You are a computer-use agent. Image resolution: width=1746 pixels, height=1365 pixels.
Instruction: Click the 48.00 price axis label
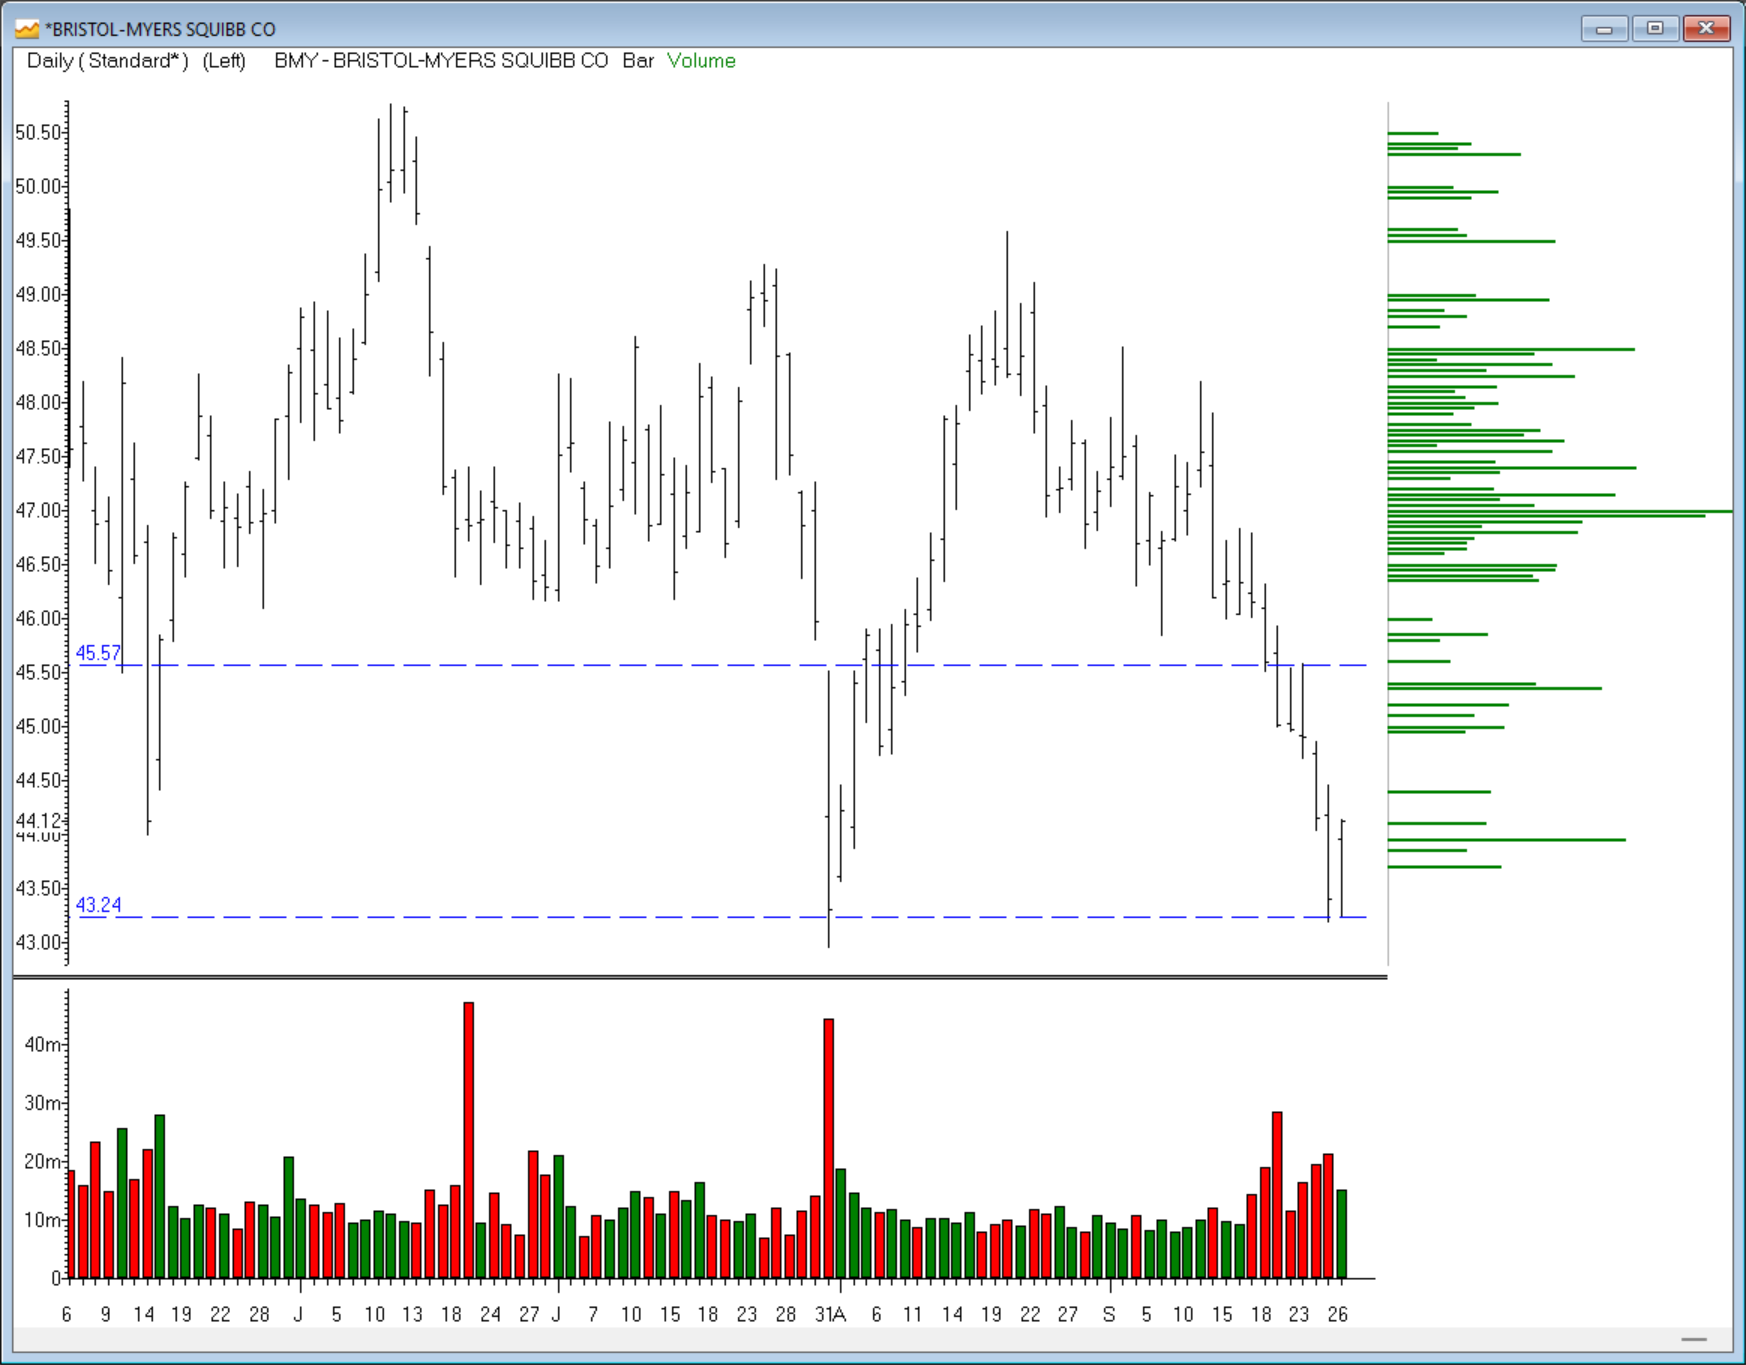point(38,402)
